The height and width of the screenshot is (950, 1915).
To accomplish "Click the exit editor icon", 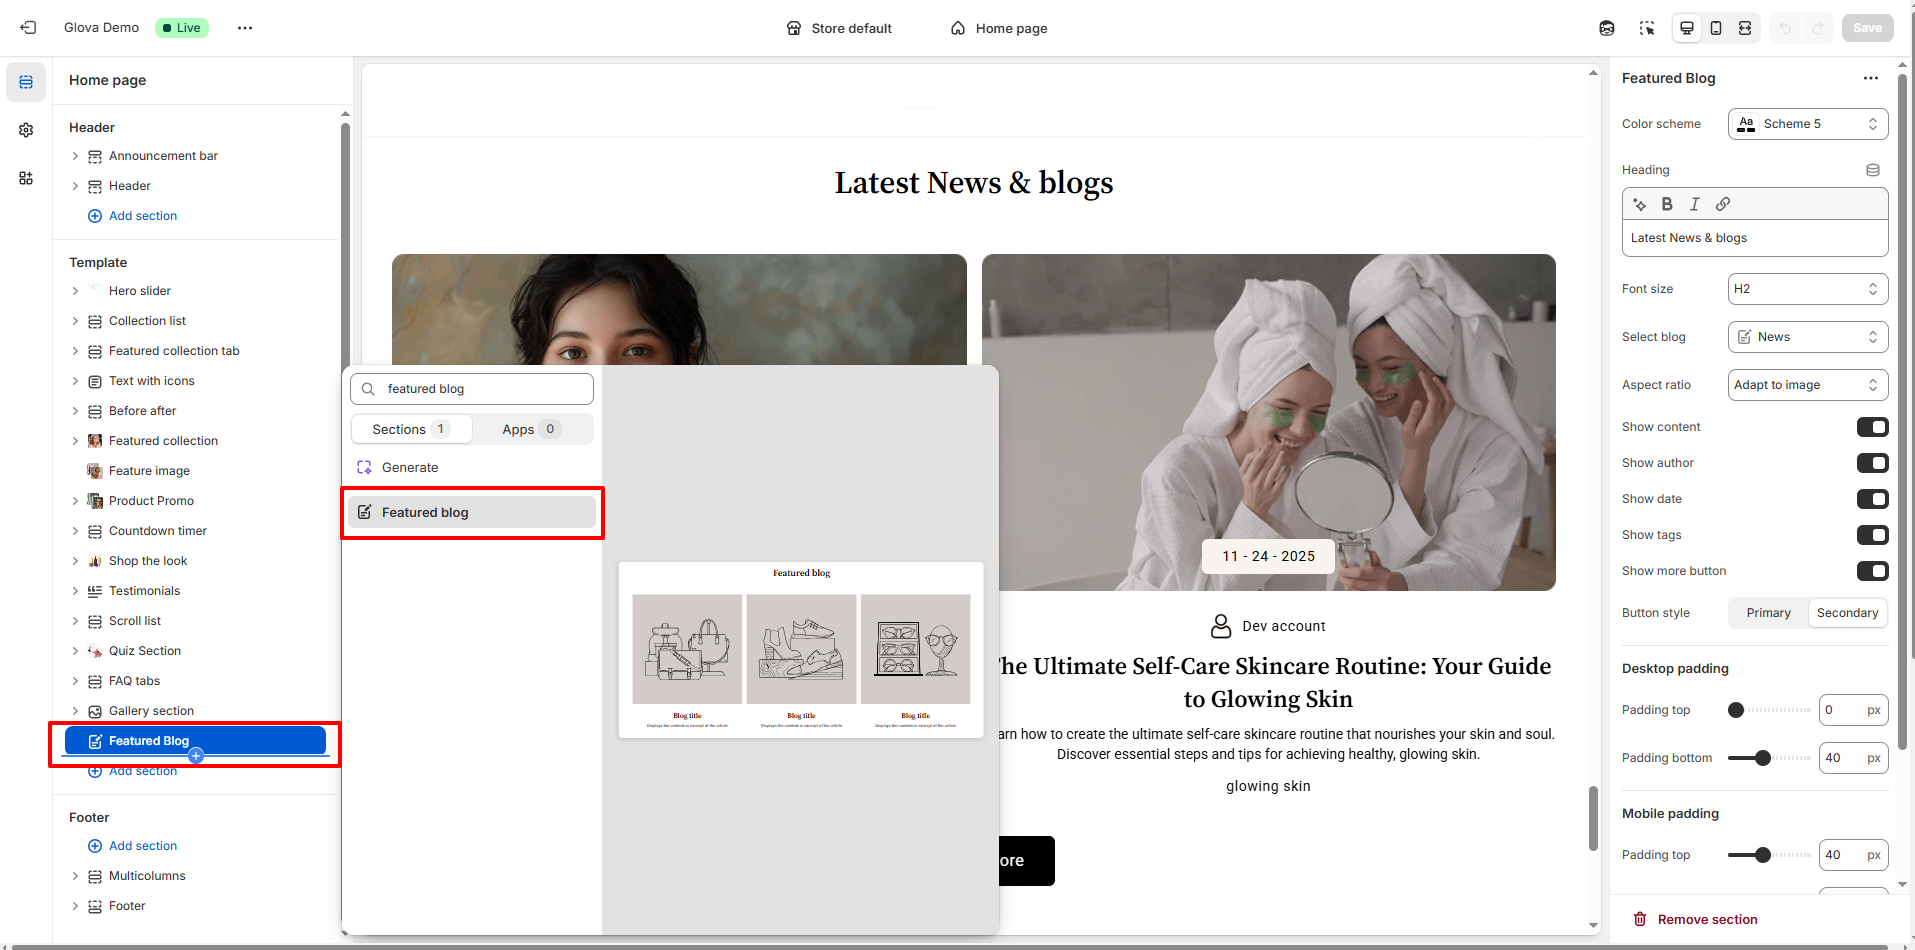I will click(x=28, y=28).
